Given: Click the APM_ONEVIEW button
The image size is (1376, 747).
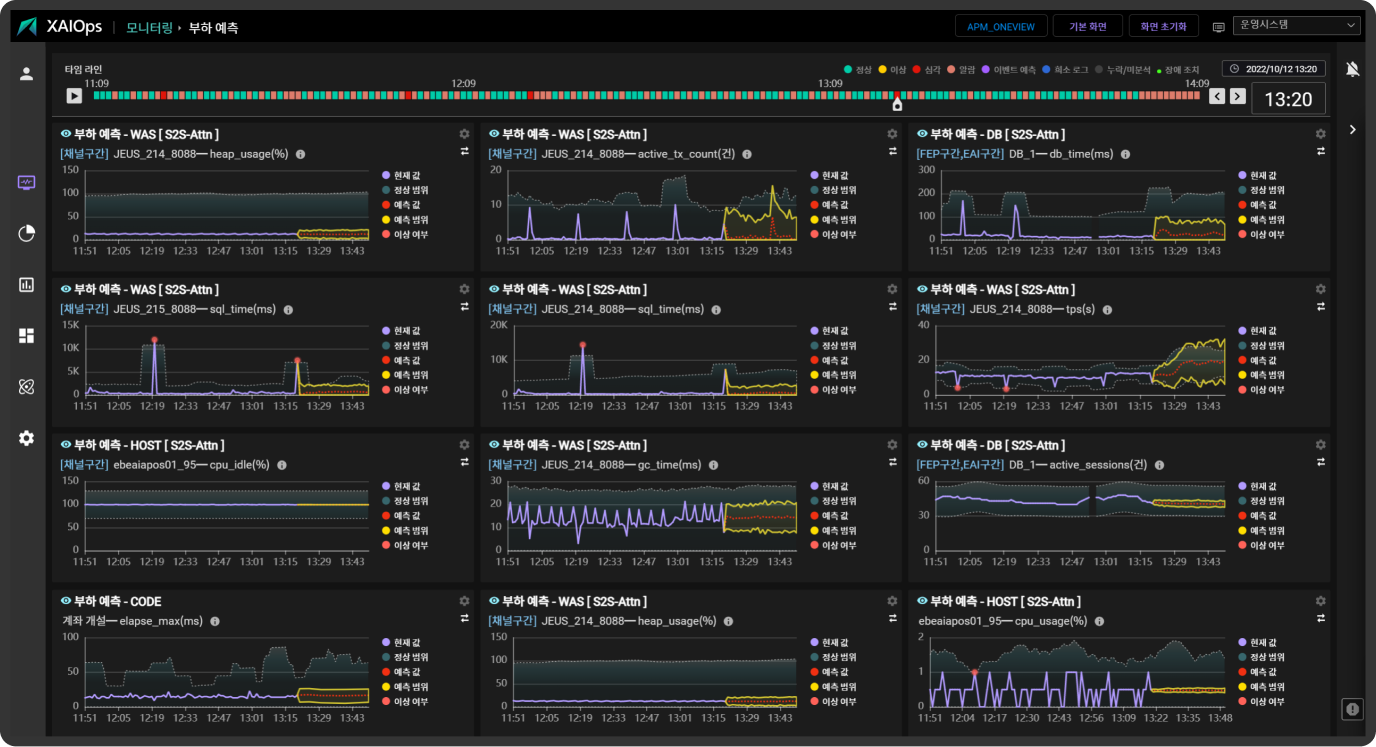Looking at the screenshot, I should pyautogui.click(x=1001, y=27).
